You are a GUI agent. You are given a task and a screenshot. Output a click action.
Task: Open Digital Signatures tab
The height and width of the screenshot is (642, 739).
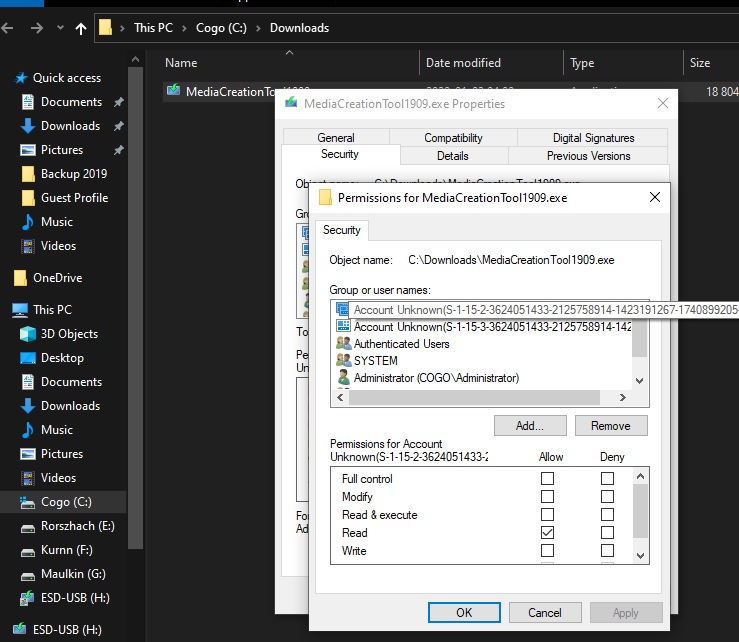(593, 137)
